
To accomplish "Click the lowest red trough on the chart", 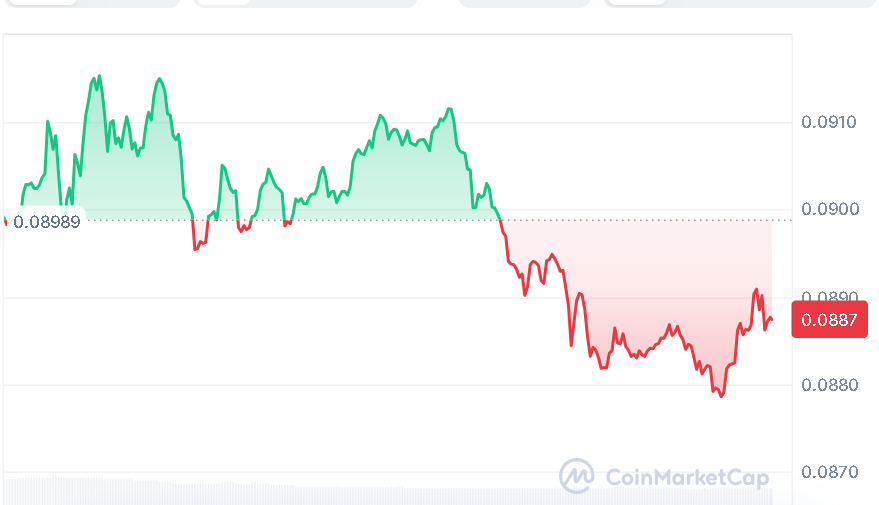I will pyautogui.click(x=721, y=396).
